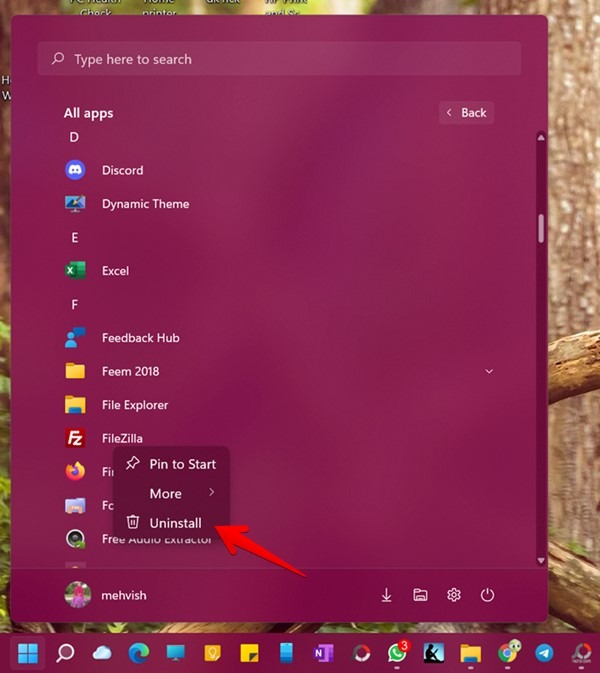Launch the Dynamic Theme app icon
Viewport: 600px width, 673px height.
point(75,203)
